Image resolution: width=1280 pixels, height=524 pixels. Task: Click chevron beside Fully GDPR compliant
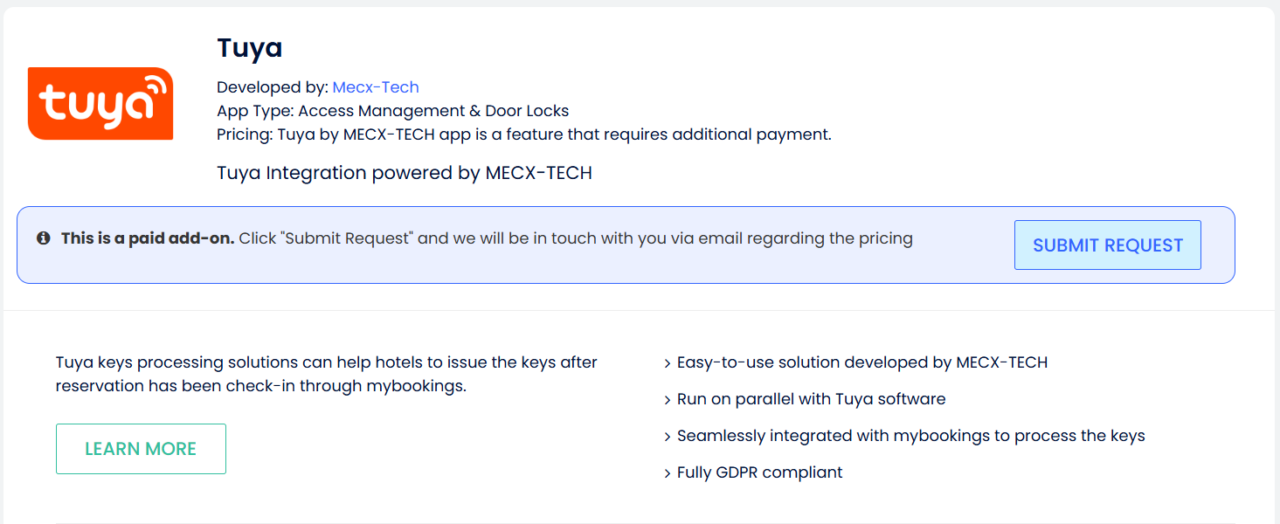pos(667,474)
